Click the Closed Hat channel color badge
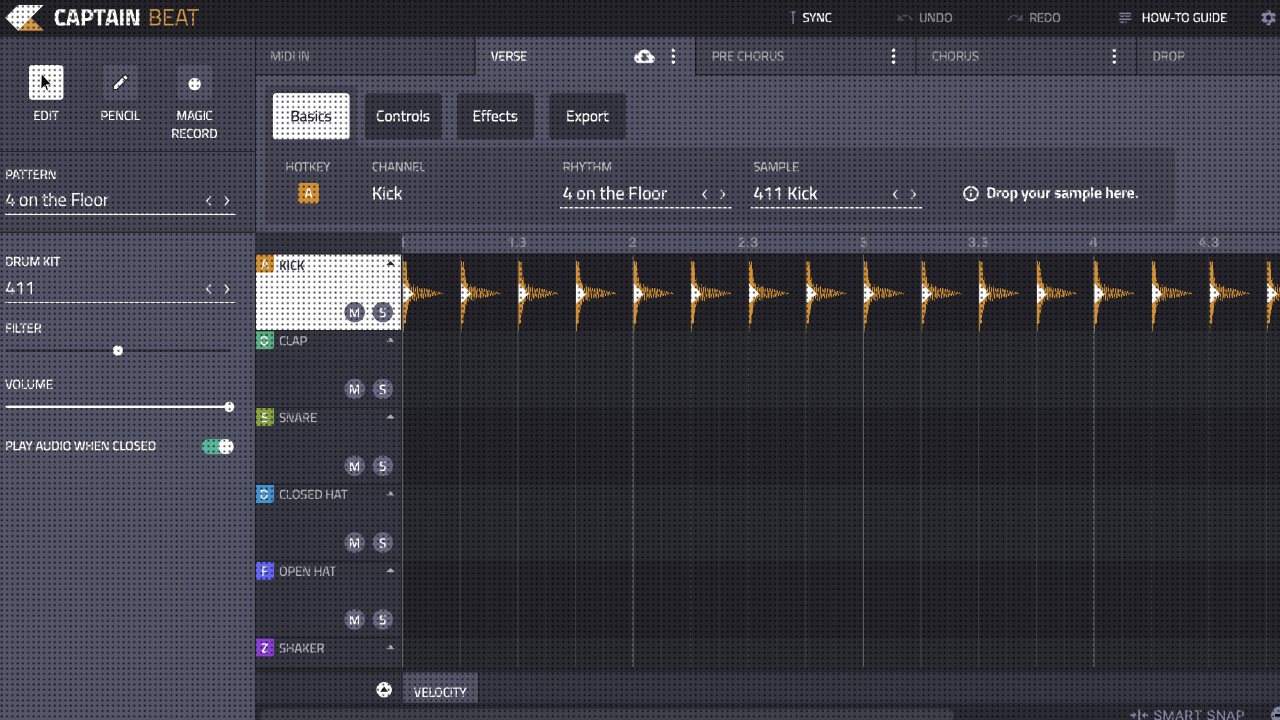This screenshot has width=1280, height=720. click(x=265, y=494)
